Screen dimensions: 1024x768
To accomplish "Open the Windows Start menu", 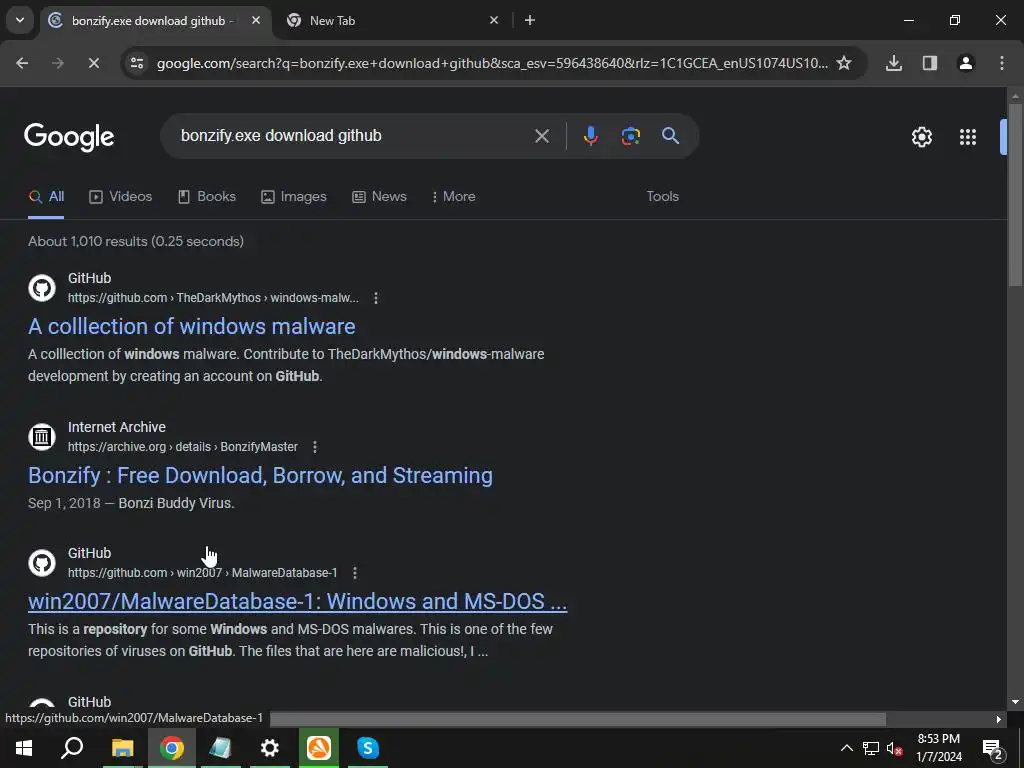I will [24, 748].
